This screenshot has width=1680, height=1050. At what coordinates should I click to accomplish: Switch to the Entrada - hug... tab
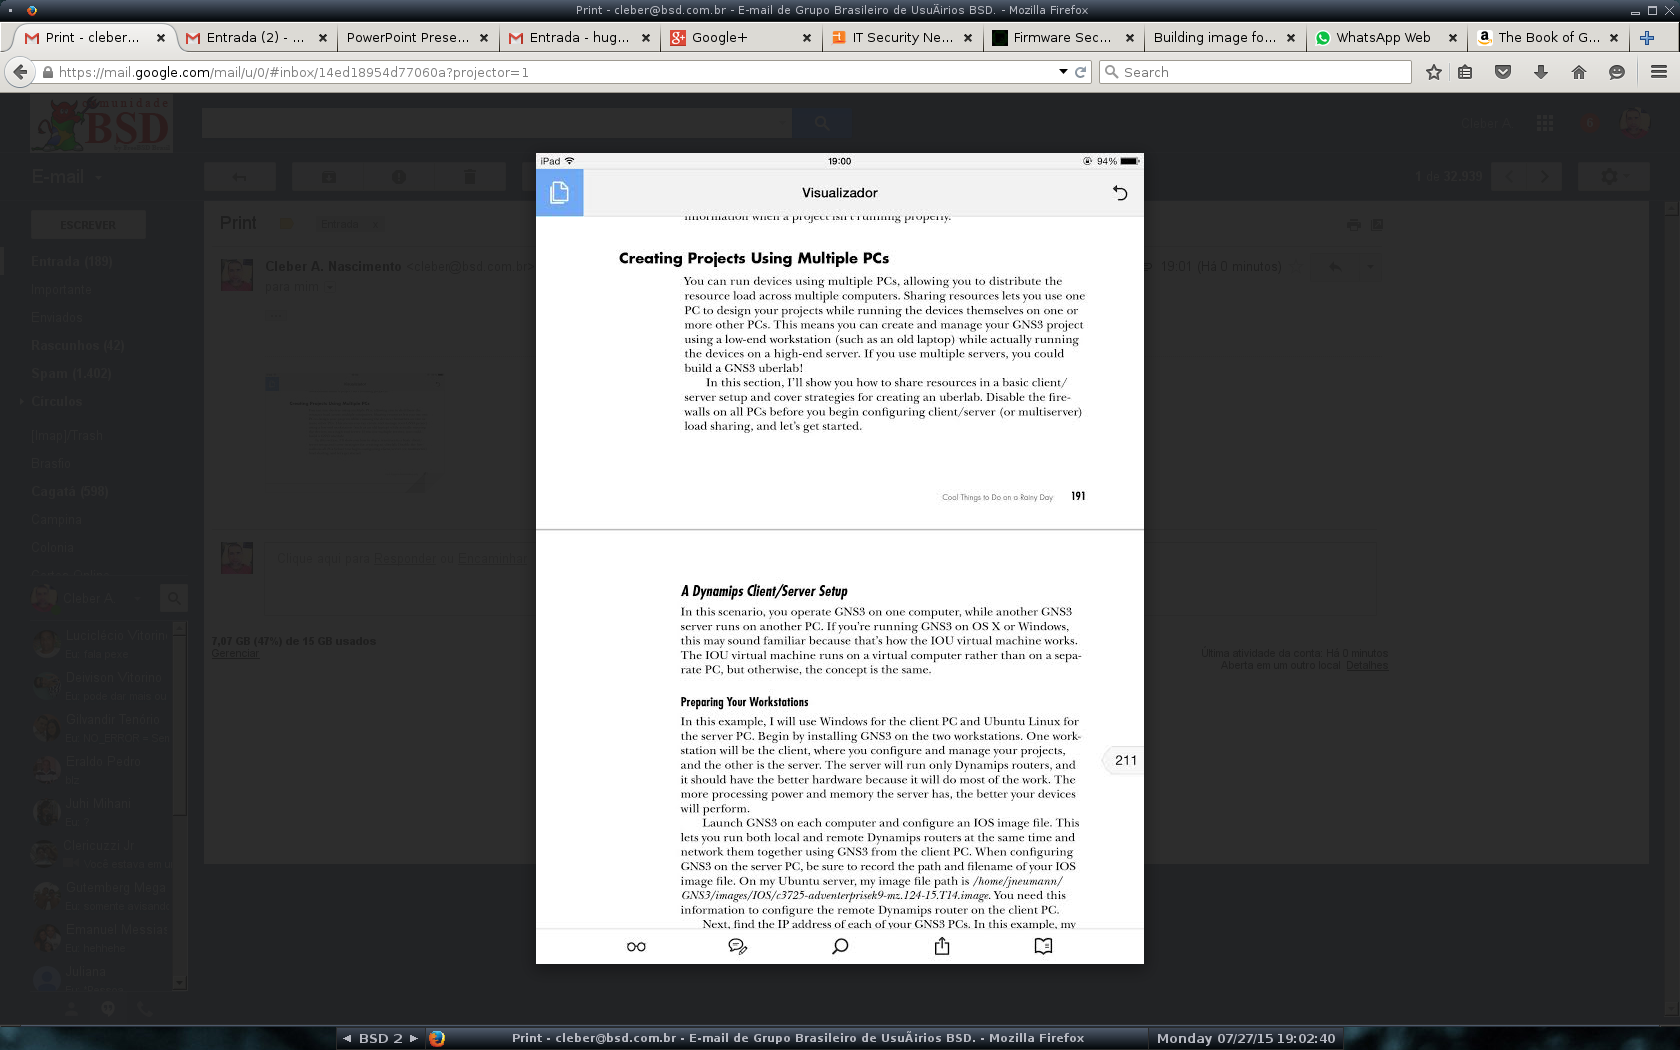pos(579,38)
